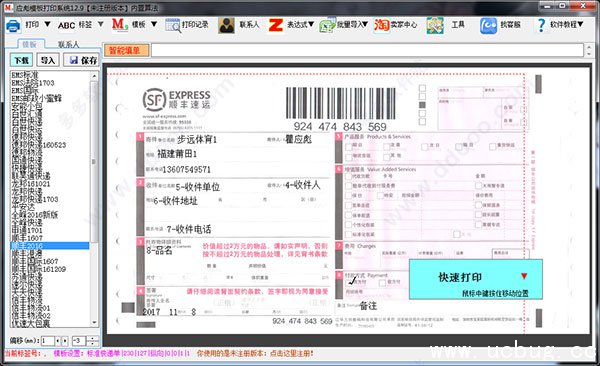Viewport: 600px width, 366px height.
Task: Select 顺丰国际161209 in template list
Action: [x=39, y=269]
